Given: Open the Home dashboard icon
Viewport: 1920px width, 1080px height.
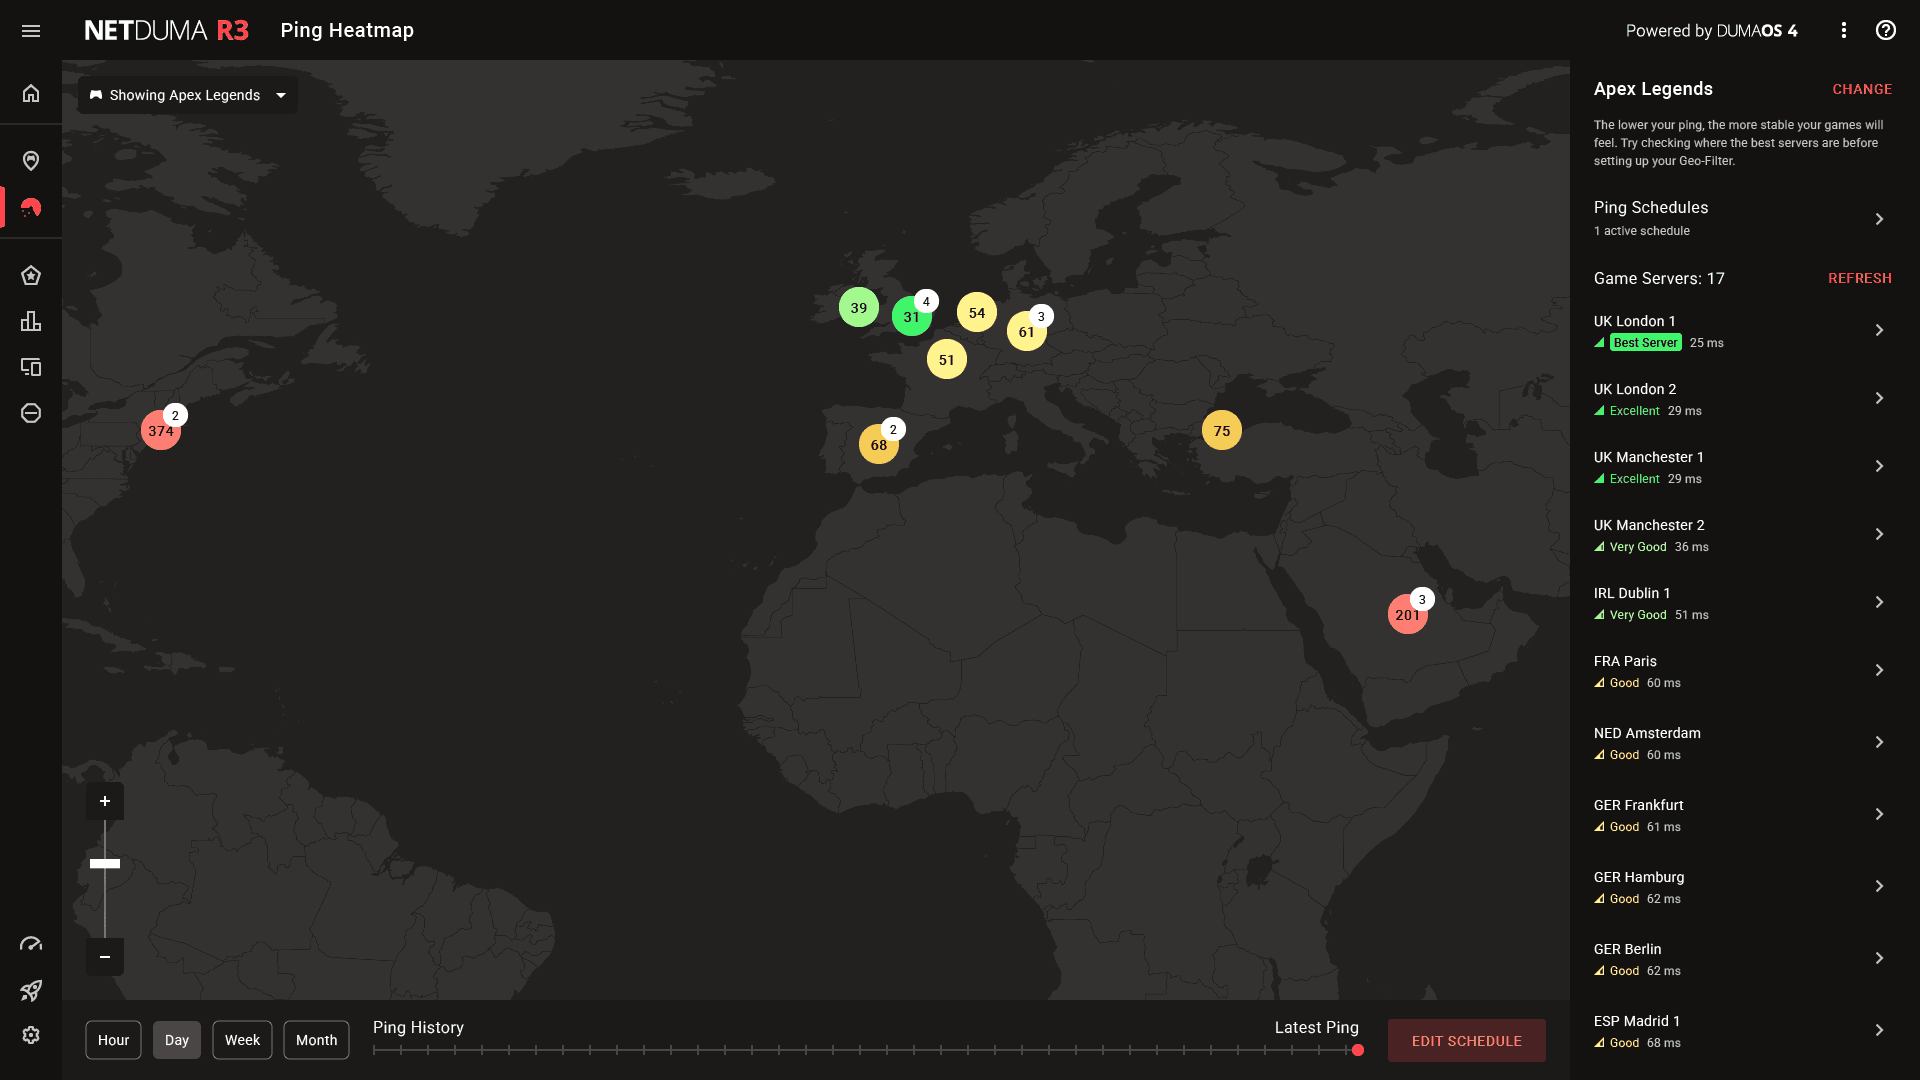Looking at the screenshot, I should tap(31, 93).
